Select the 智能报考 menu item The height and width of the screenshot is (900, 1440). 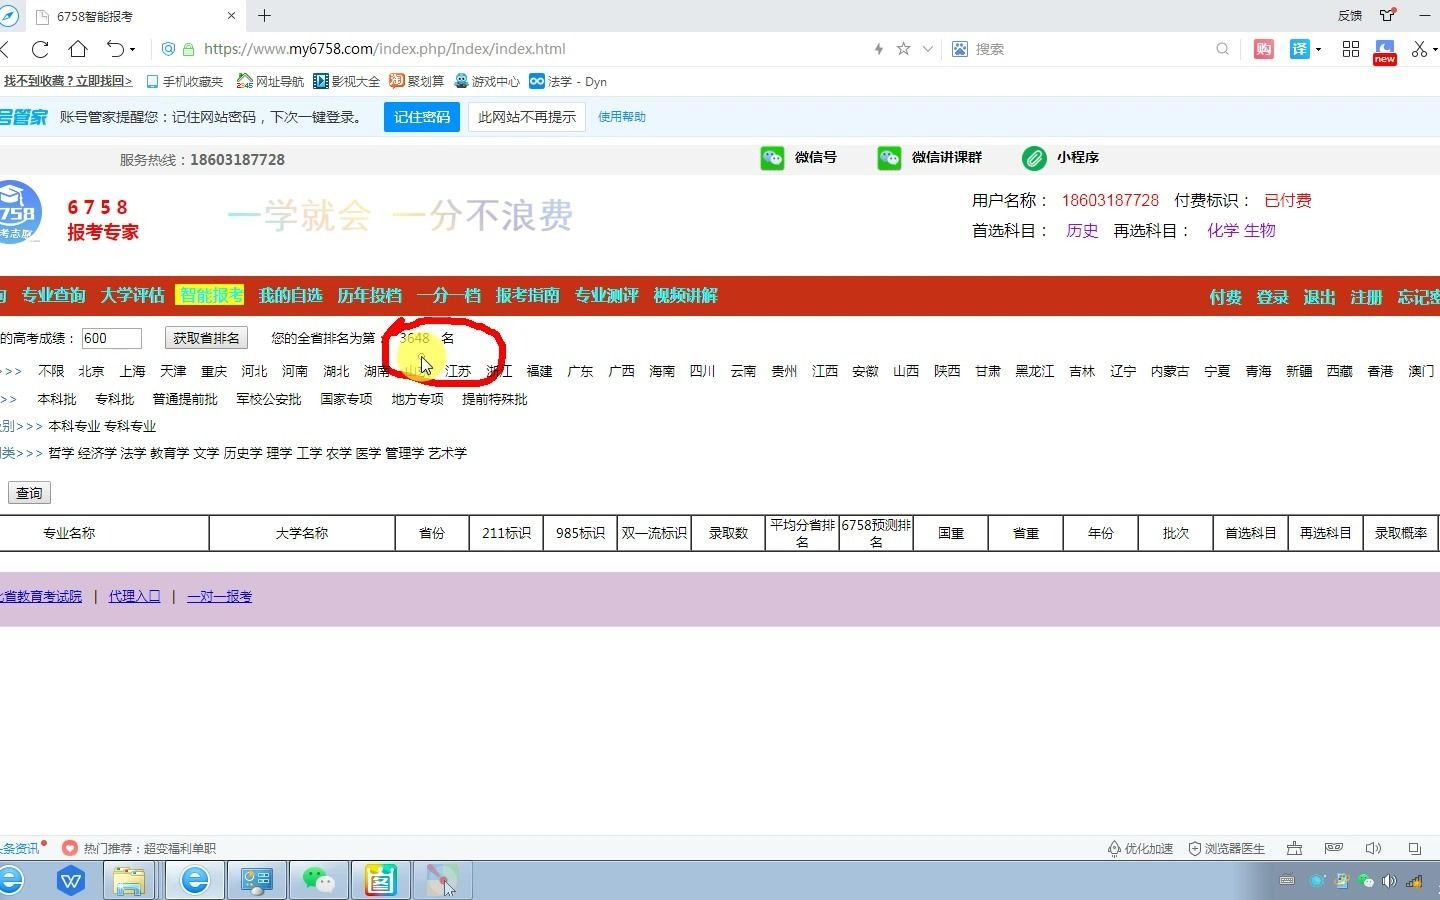tap(210, 296)
